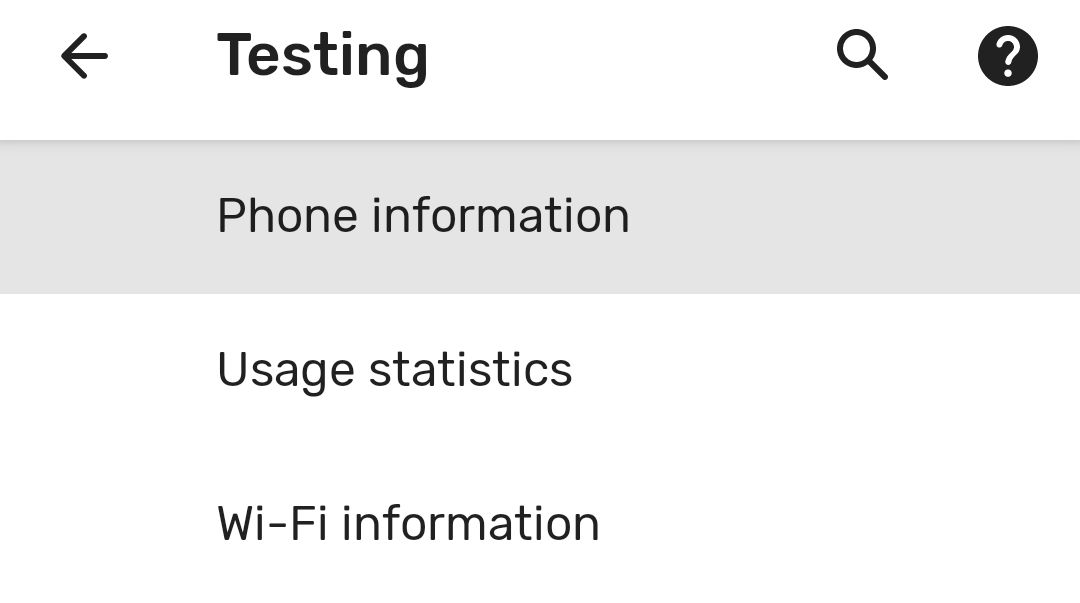Choose the Phone information list item

tap(423, 216)
